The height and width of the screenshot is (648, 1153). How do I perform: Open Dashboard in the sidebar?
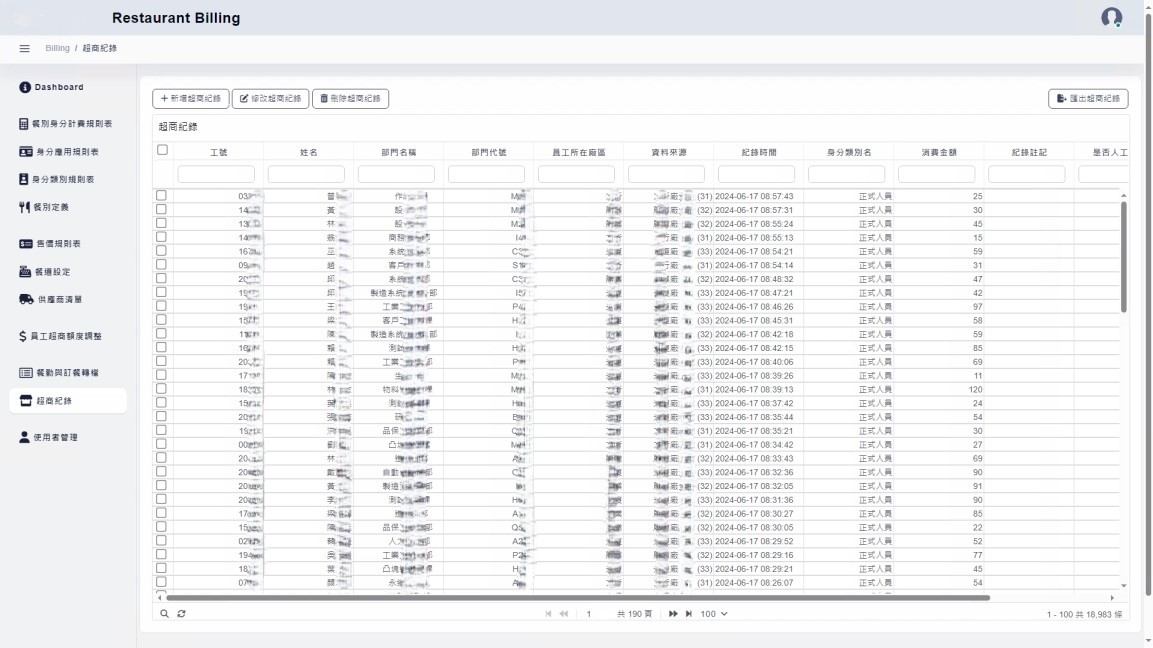point(59,87)
